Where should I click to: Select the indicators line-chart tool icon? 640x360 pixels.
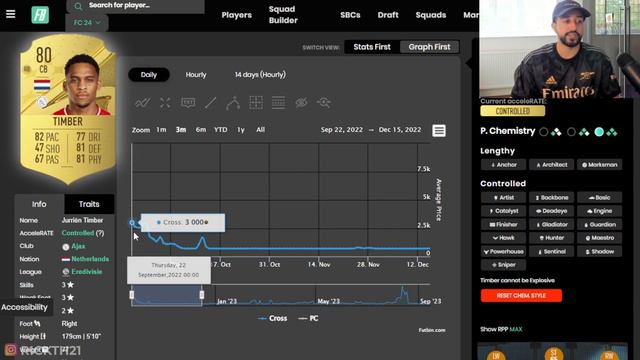(142, 103)
